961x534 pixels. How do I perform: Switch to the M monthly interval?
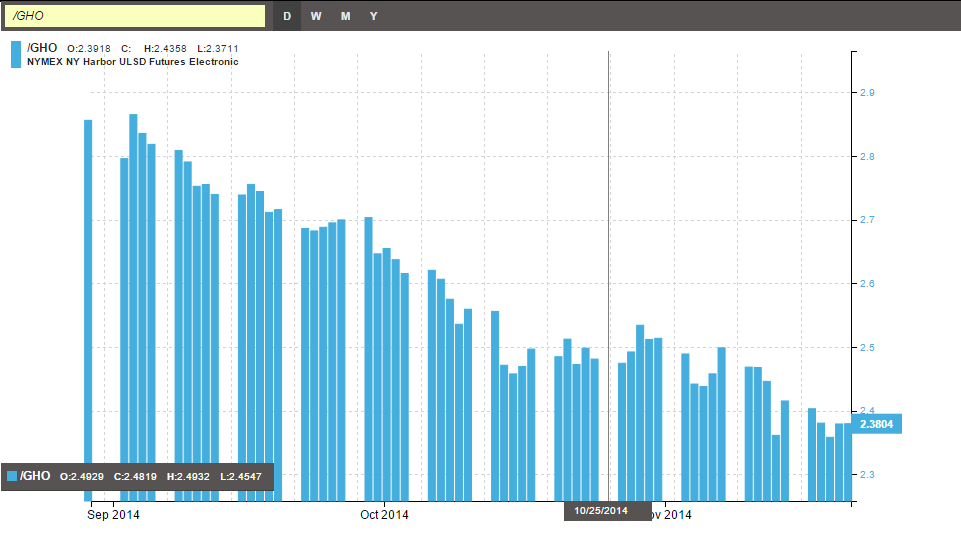click(x=345, y=16)
